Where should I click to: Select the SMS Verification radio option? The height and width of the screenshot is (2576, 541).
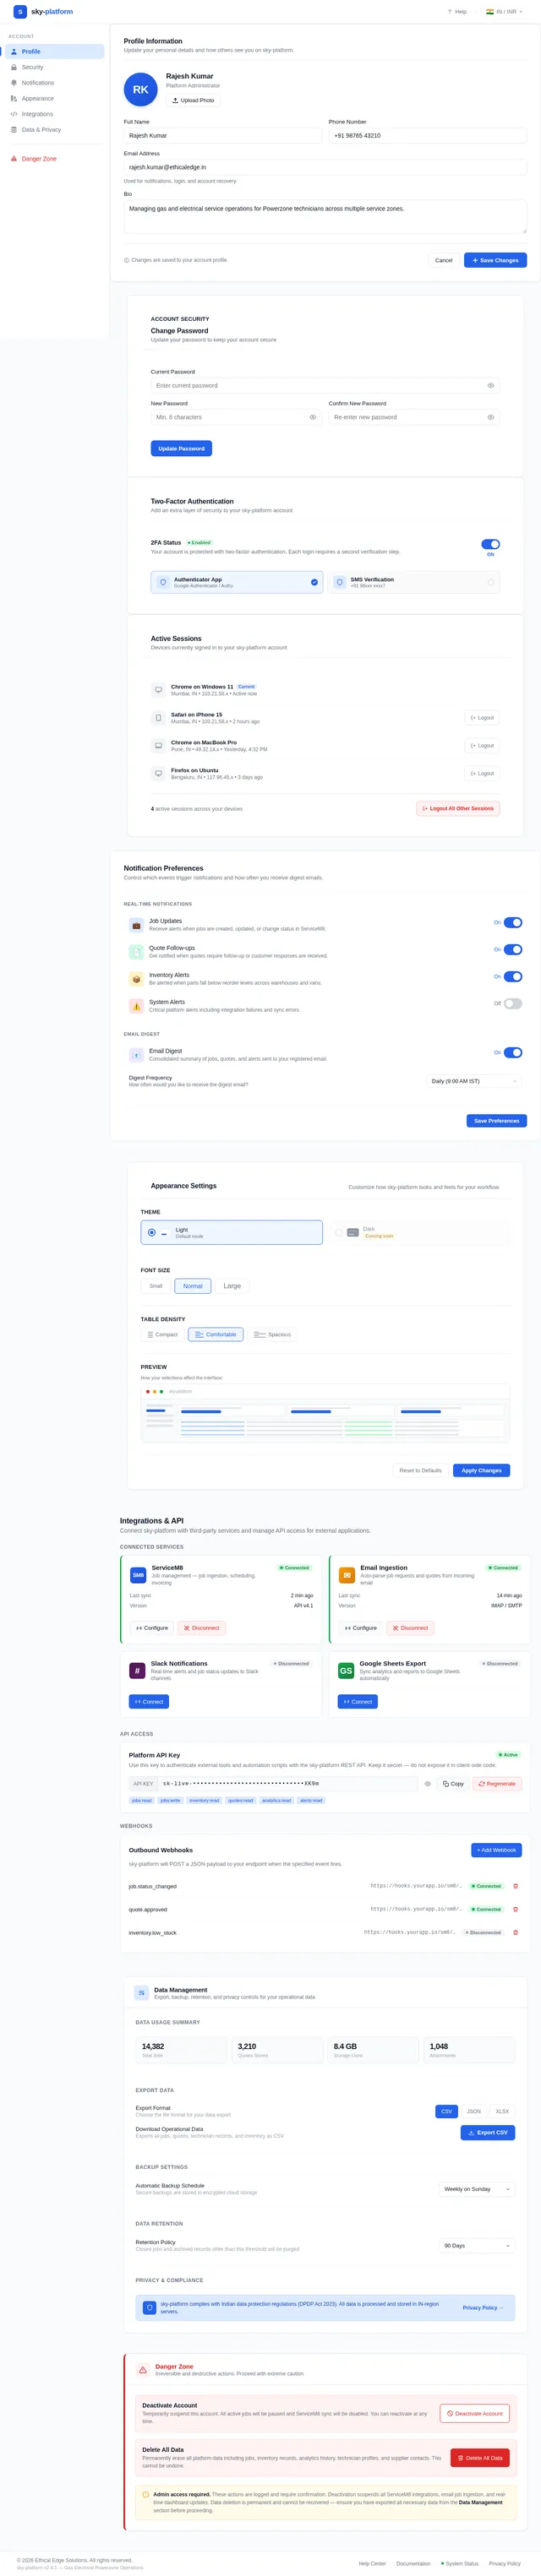click(490, 582)
